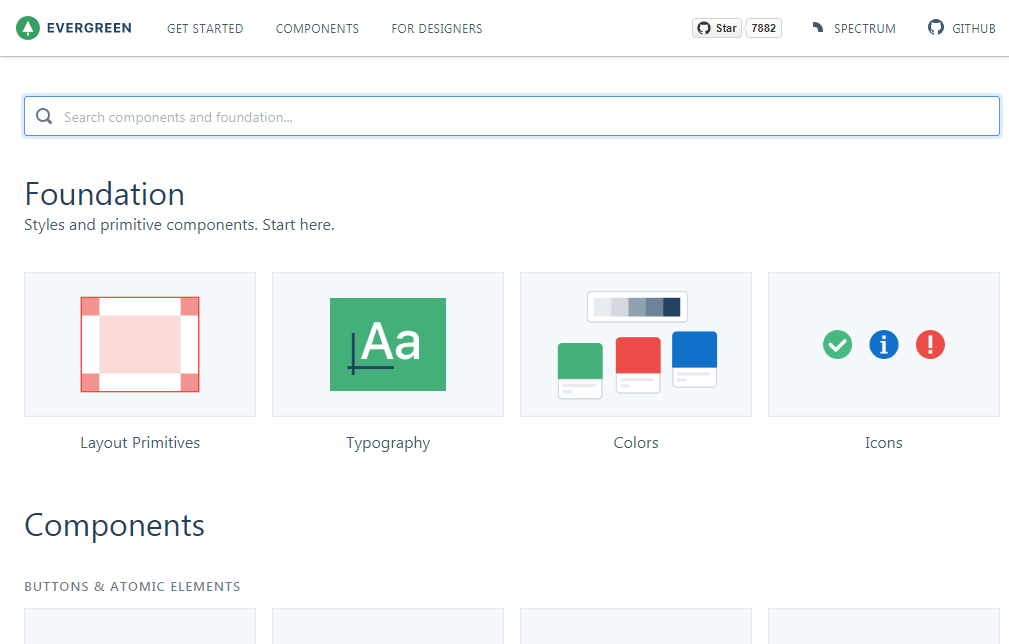Image resolution: width=1009 pixels, height=644 pixels.
Task: Click the Evergreen tree logo icon
Action: click(28, 28)
